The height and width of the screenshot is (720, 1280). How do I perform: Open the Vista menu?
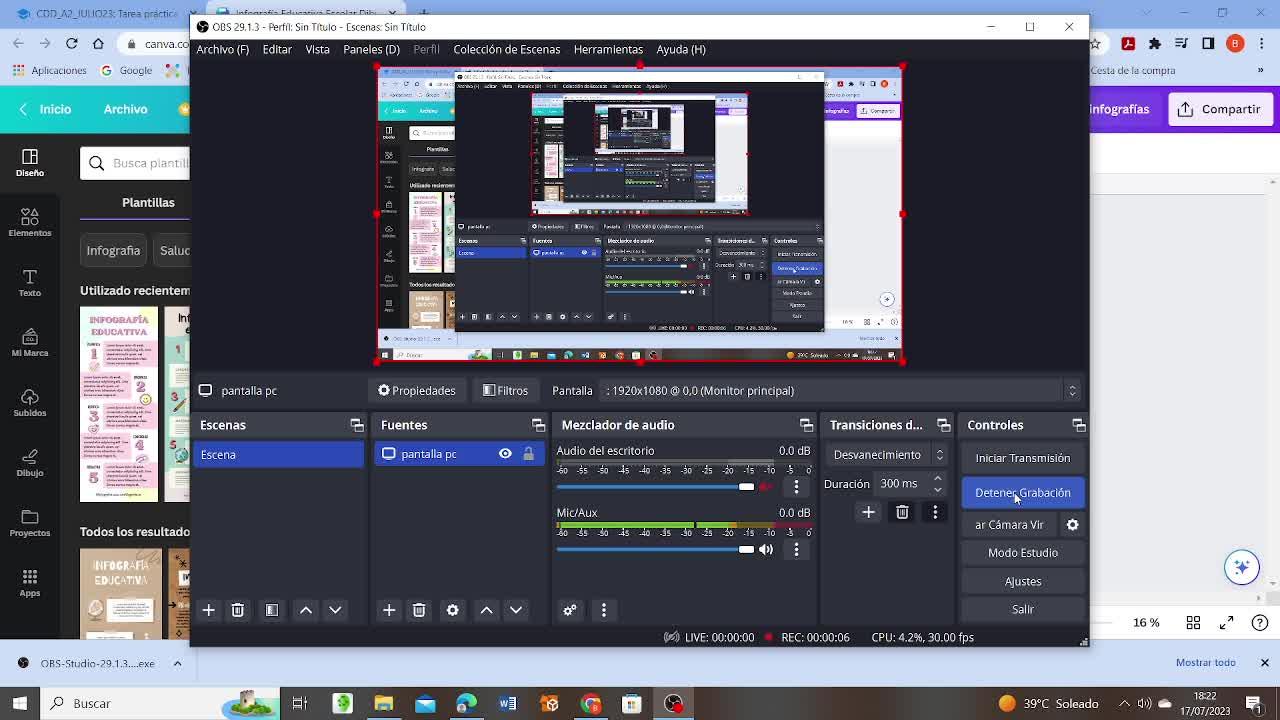coord(317,49)
